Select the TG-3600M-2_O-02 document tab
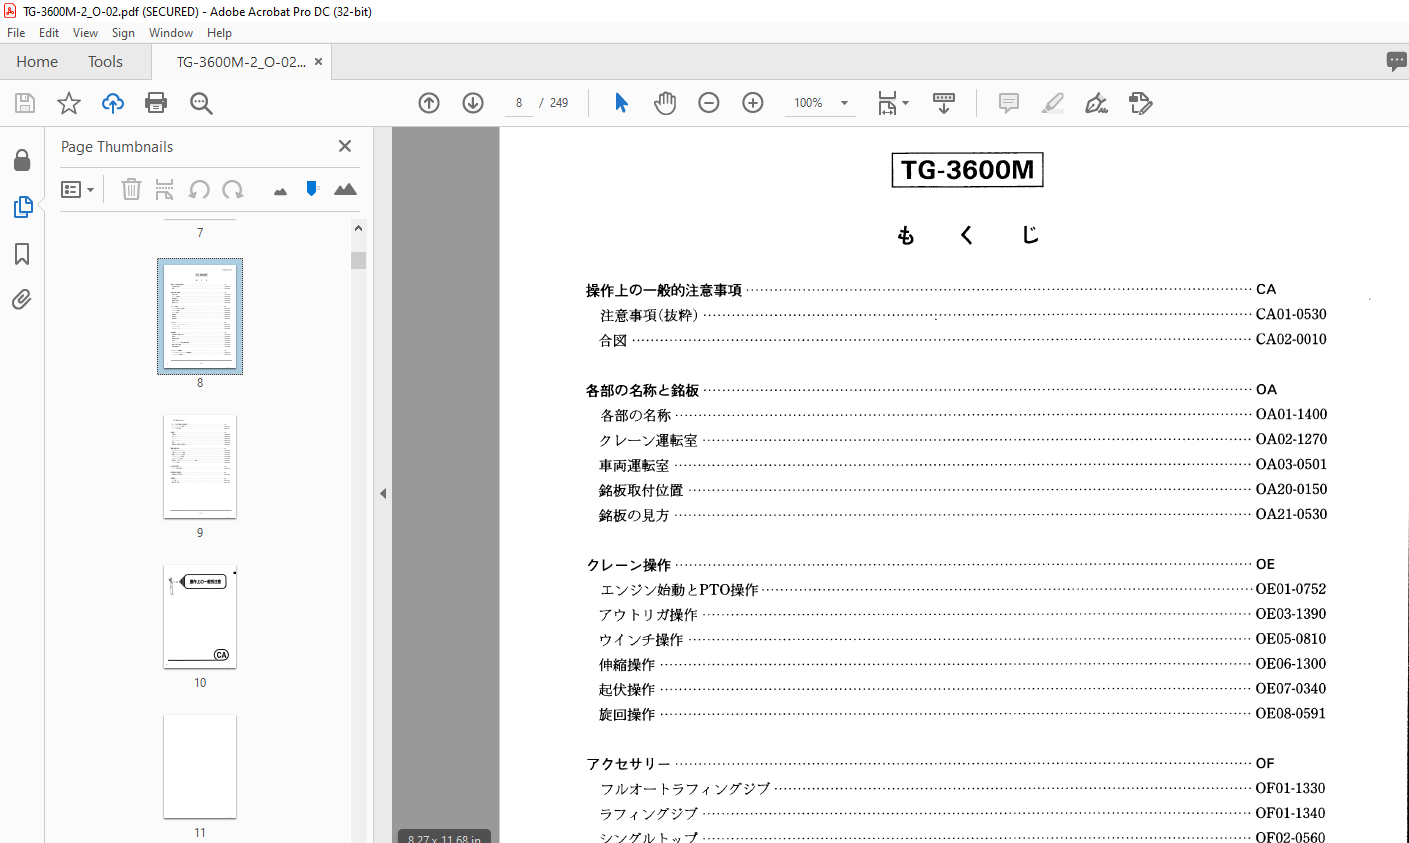1409x843 pixels. [x=241, y=62]
